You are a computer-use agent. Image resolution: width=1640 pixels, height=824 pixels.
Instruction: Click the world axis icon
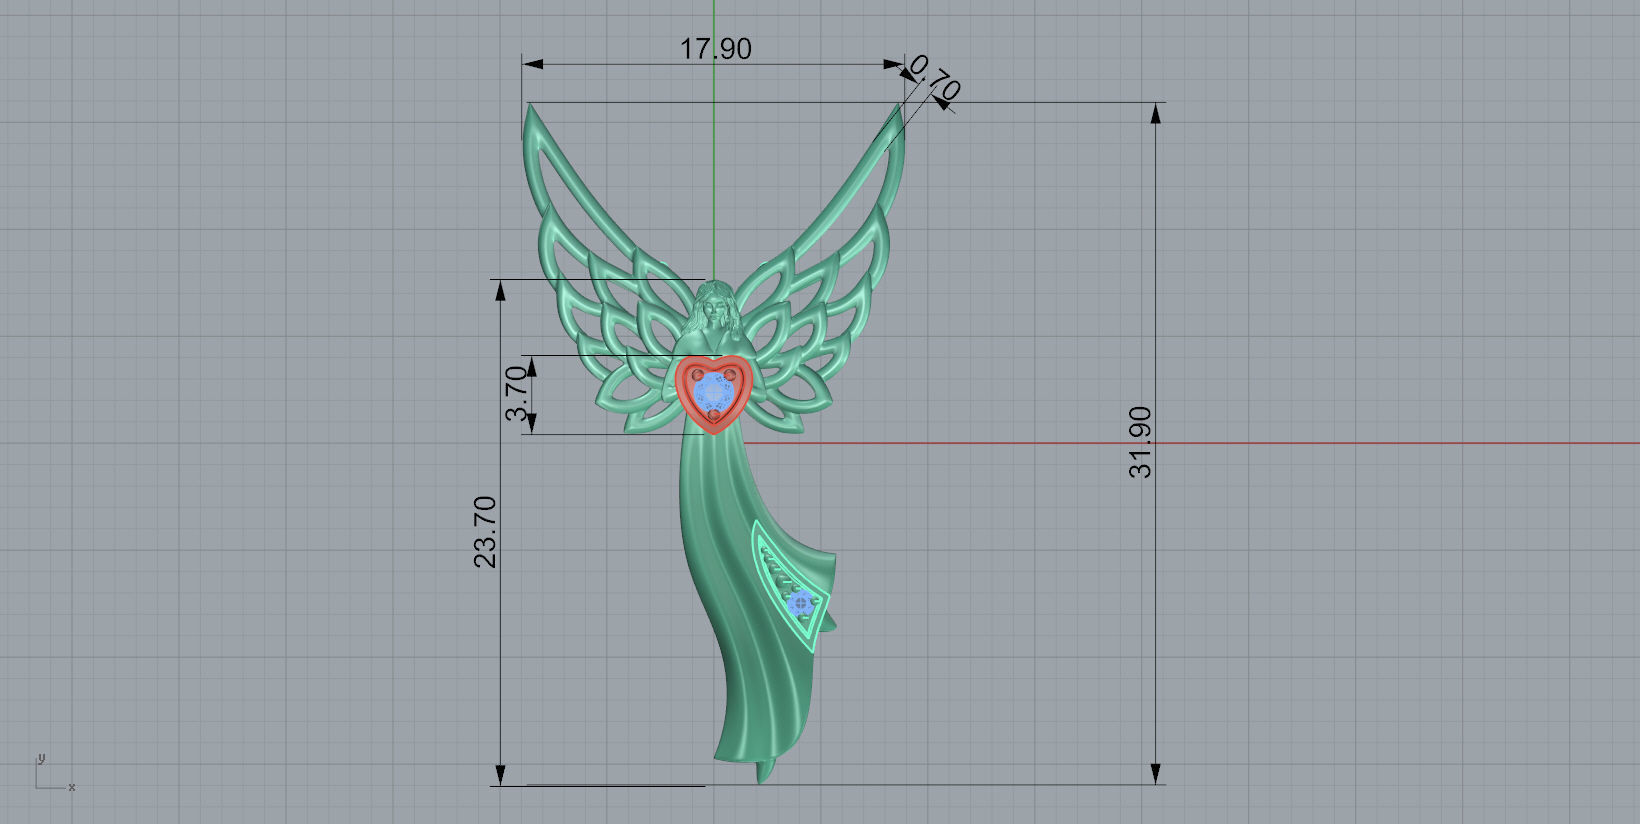pos(55,772)
